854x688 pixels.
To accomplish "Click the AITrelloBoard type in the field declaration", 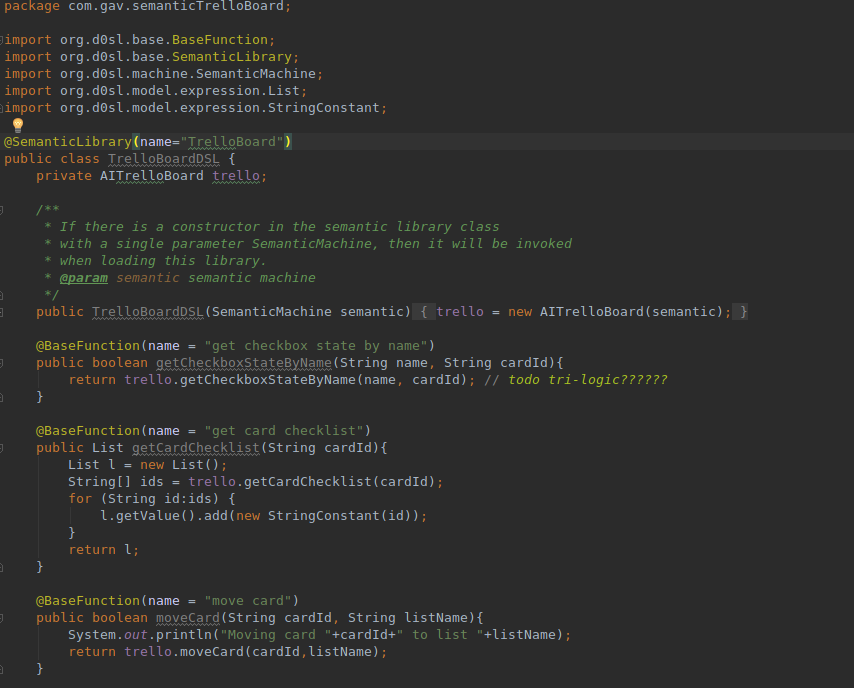I will point(151,176).
